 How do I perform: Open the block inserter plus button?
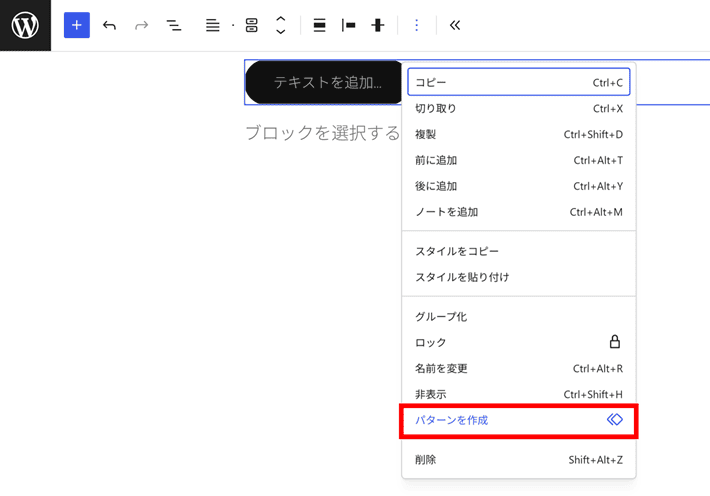(x=77, y=25)
